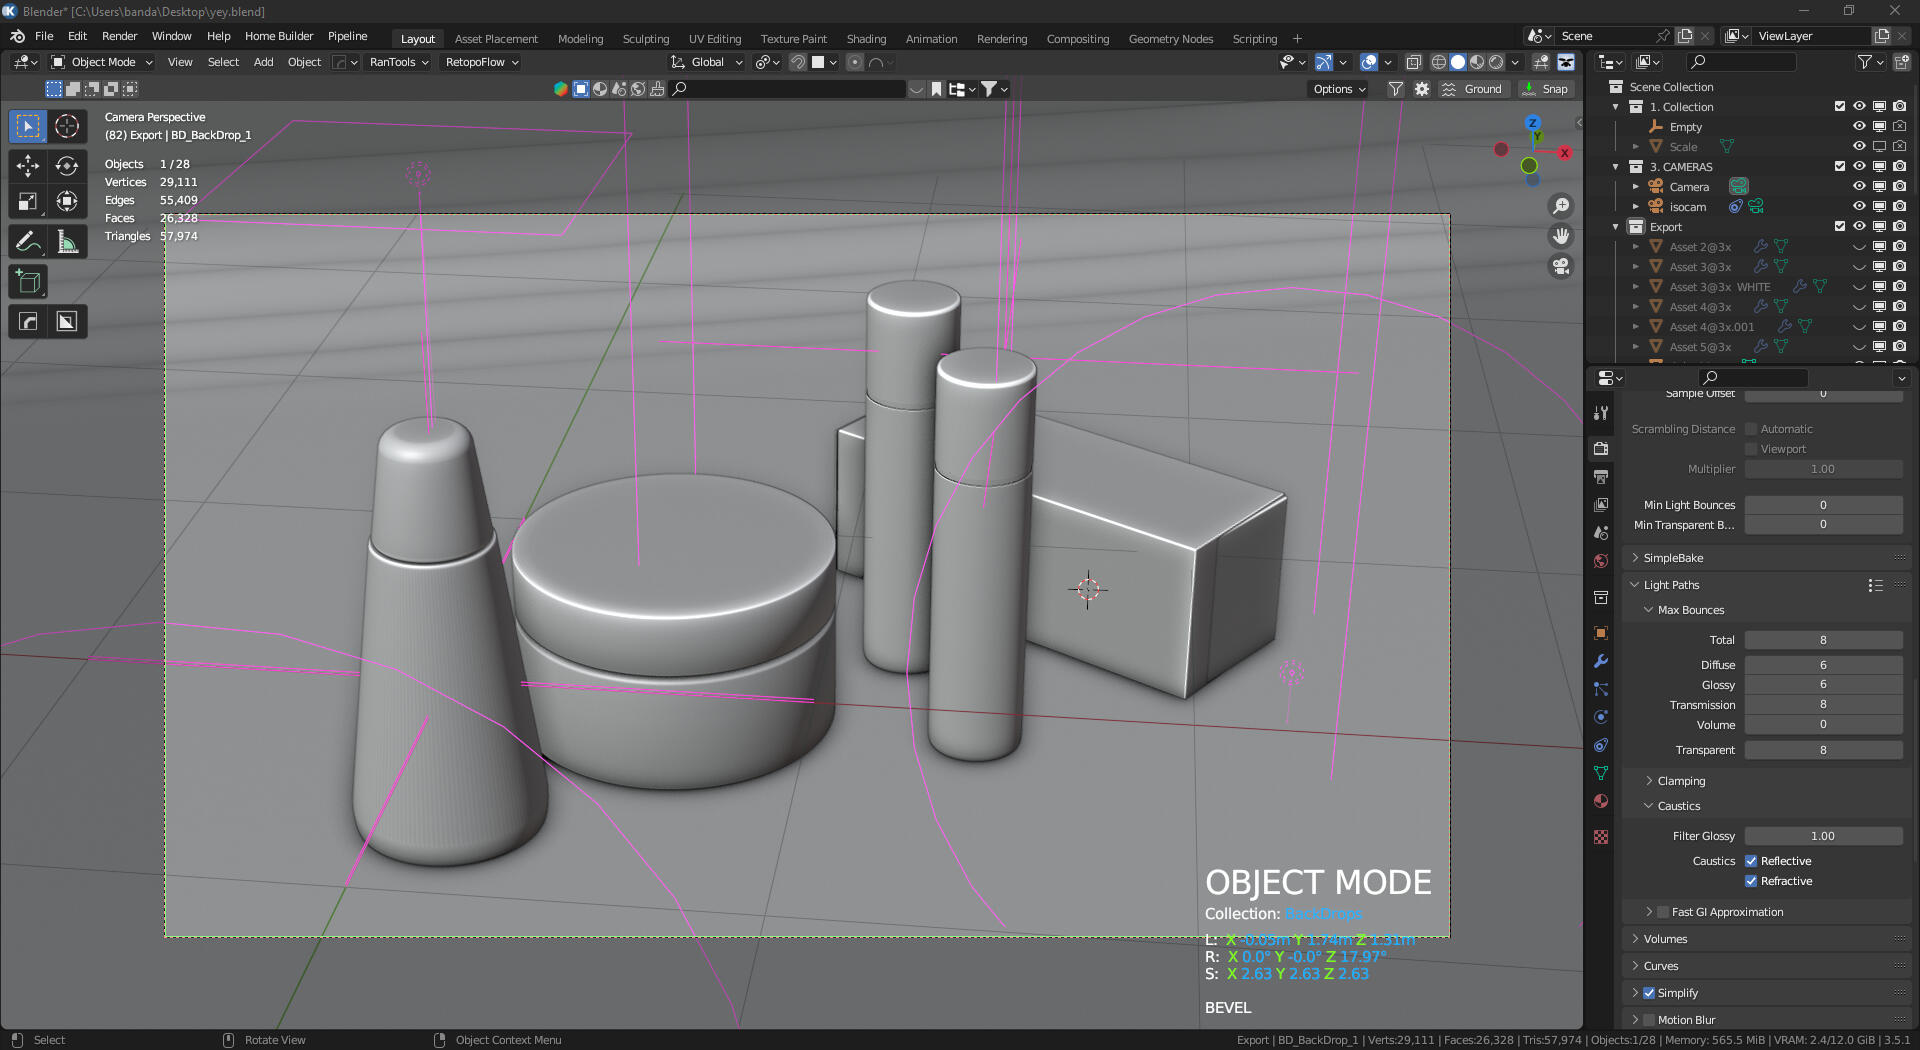Set the Filter Glossy value field
Screen dimensions: 1920x1050
(x=1824, y=836)
